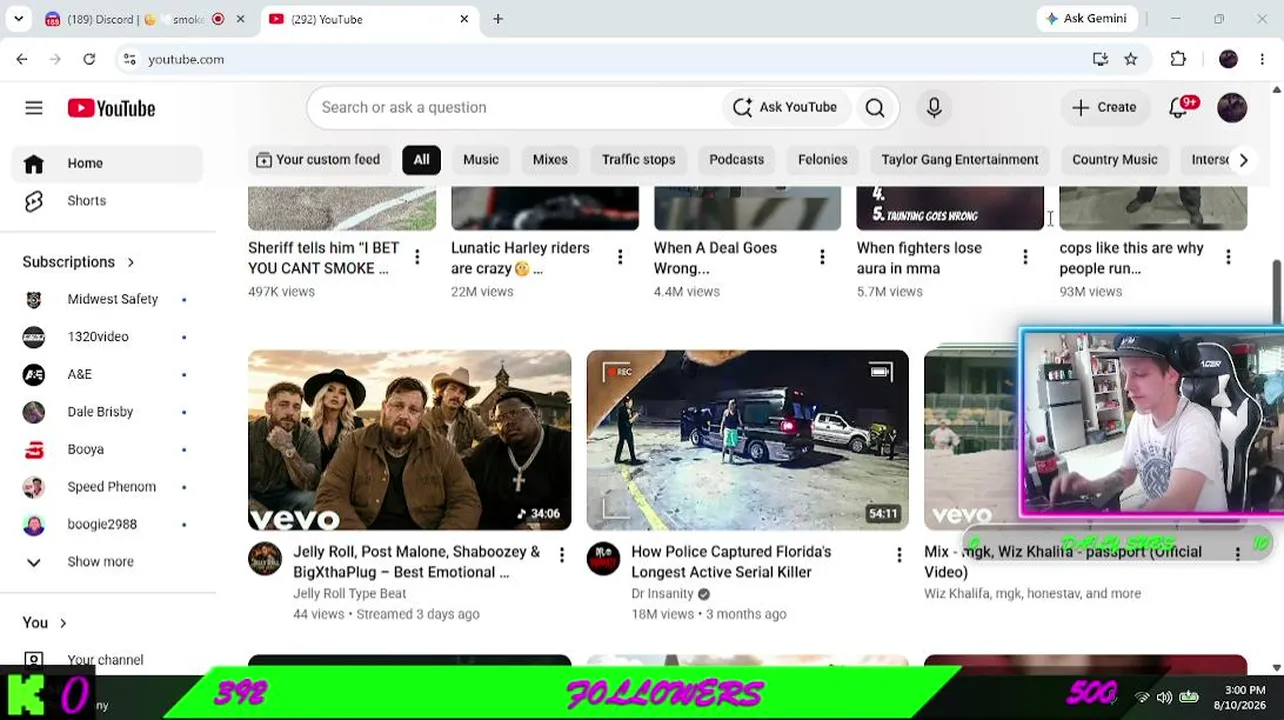Play the Florida Serial Killer video thumbnail
Screen dimensions: 1284x720
[747, 440]
